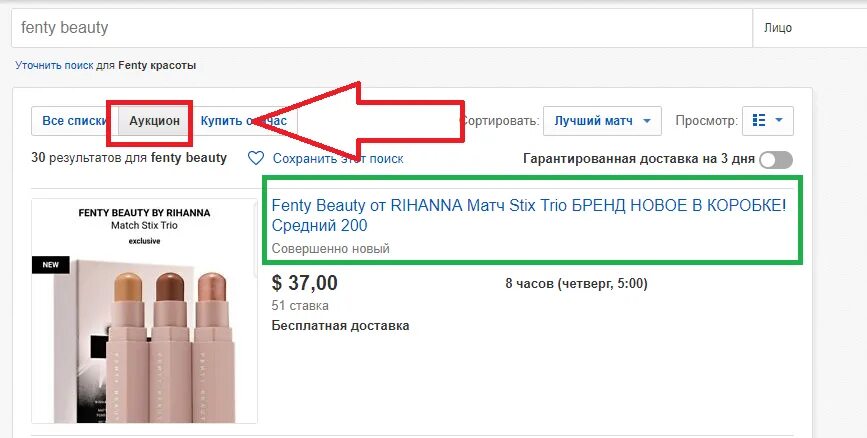This screenshot has width=867, height=438.
Task: Switch to the Купить сейчас tab
Action: click(244, 121)
